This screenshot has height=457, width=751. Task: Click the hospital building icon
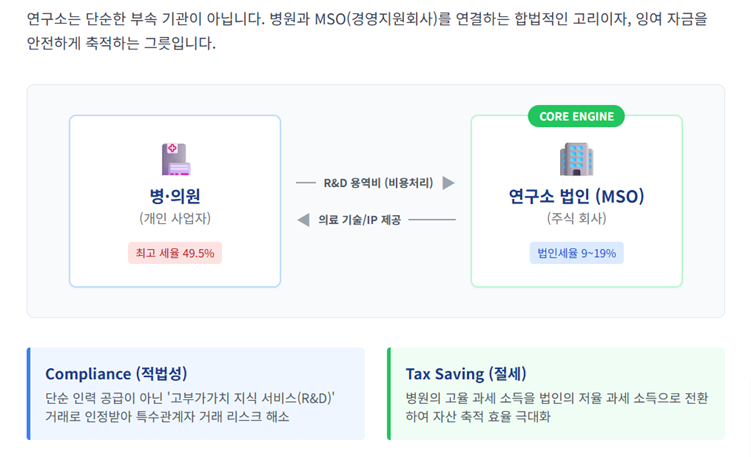point(175,159)
